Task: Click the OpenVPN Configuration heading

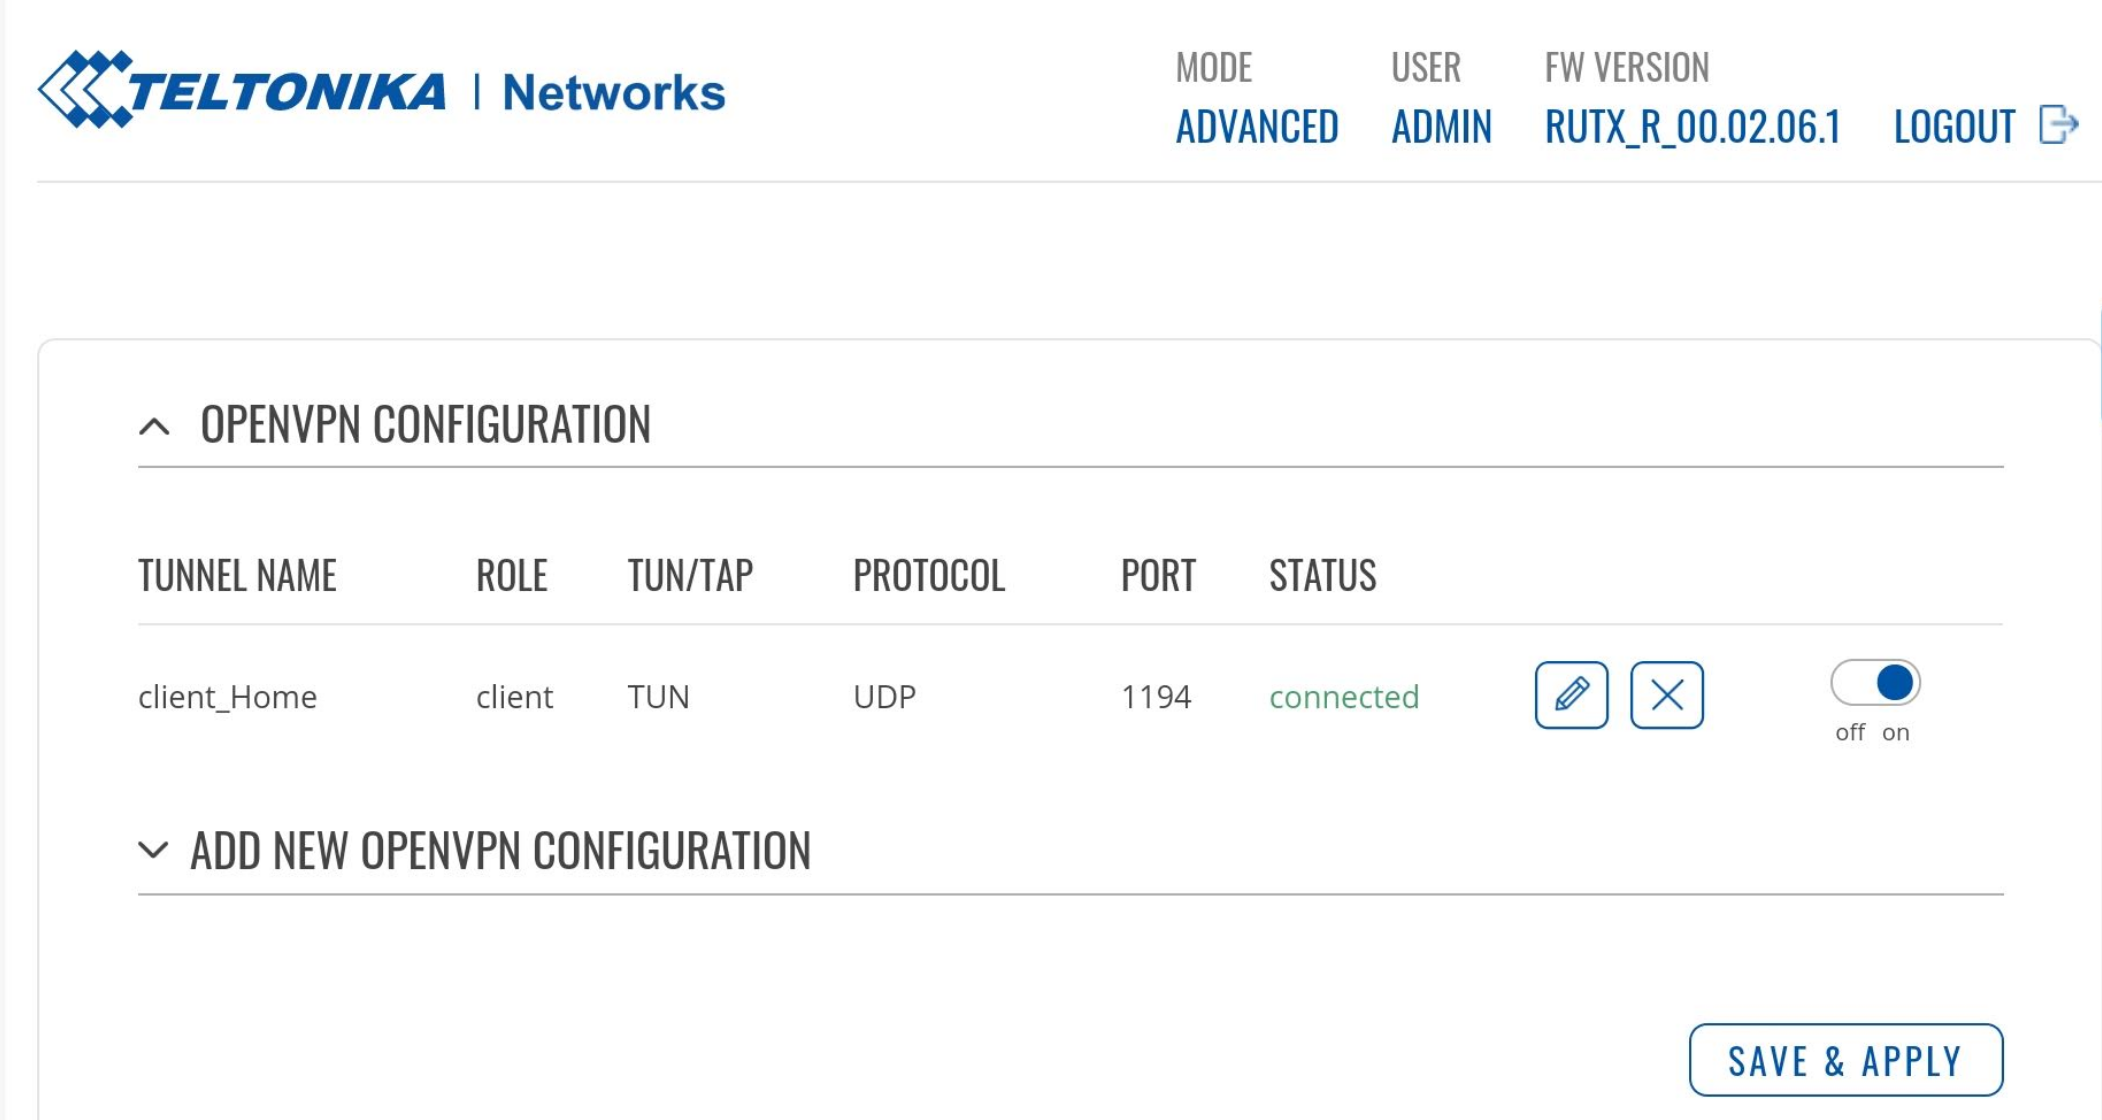Action: [425, 424]
